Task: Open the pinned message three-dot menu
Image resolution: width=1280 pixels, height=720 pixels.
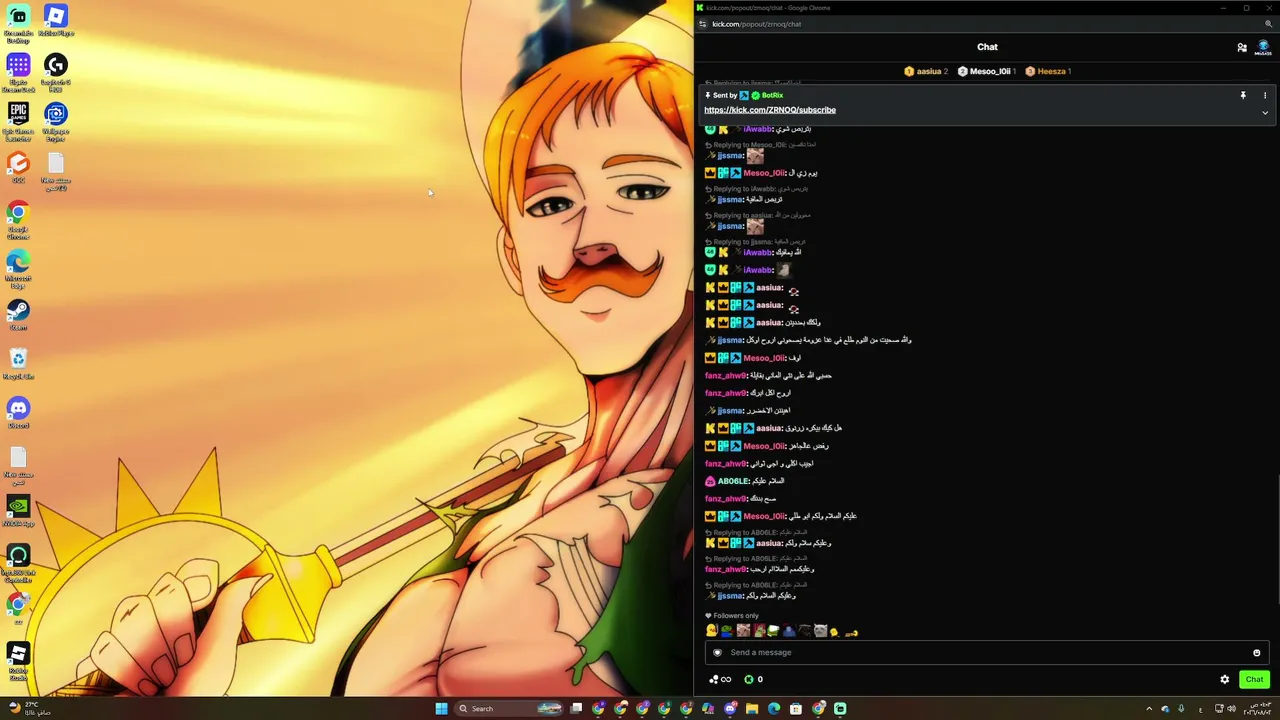Action: 1265,95
